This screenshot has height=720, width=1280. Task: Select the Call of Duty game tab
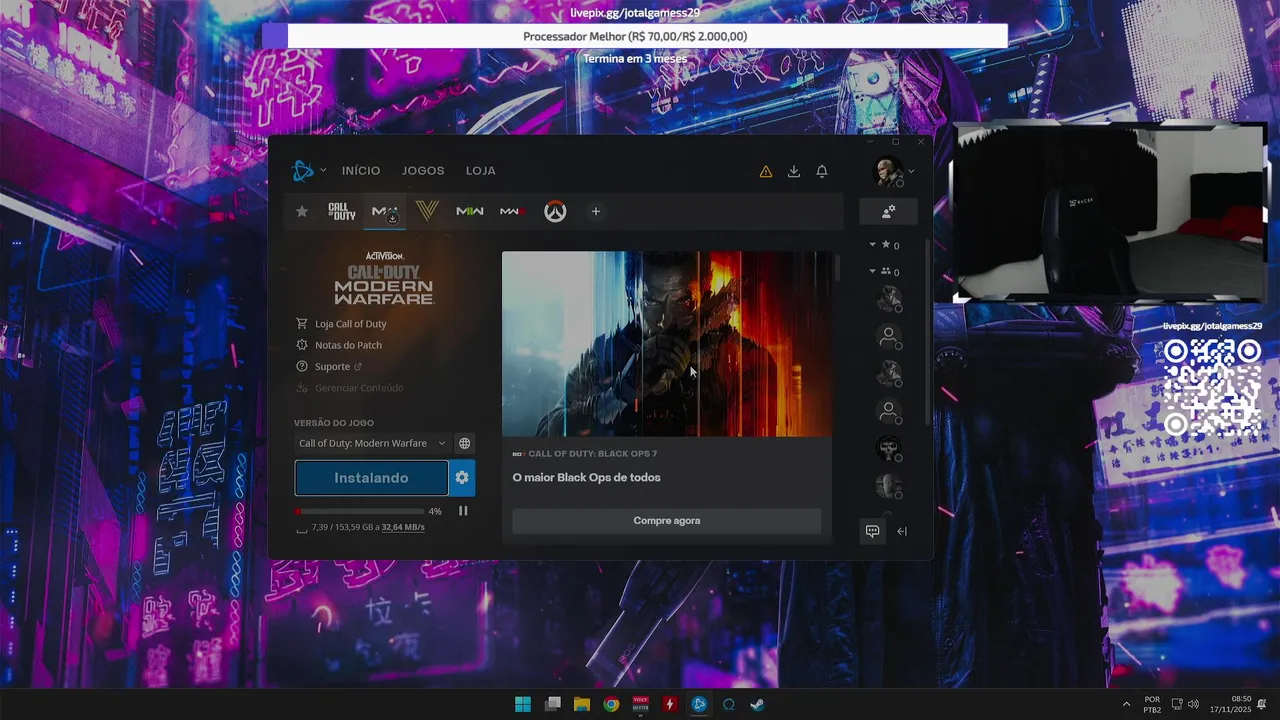(x=342, y=211)
